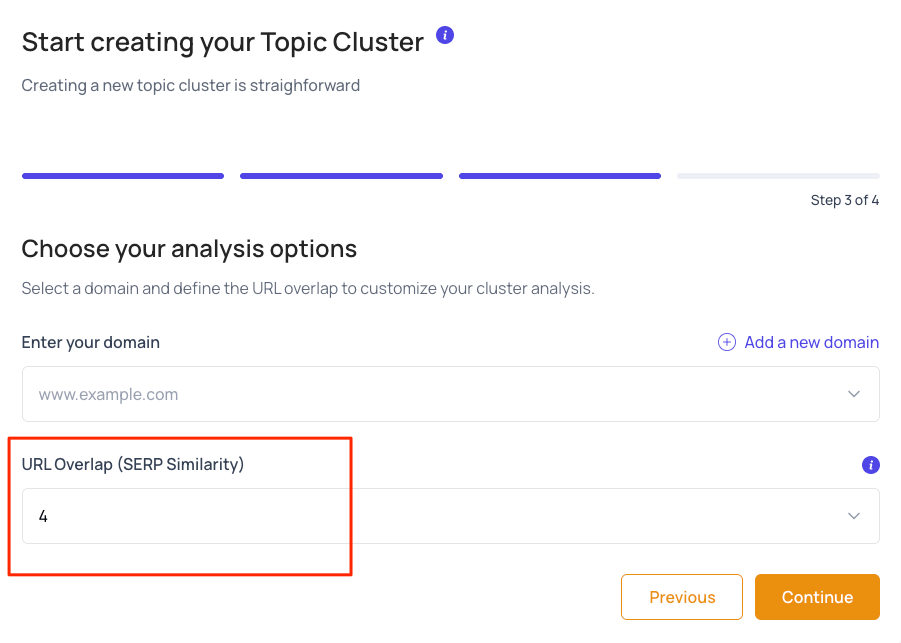Select the third progress step bar

[560, 176]
